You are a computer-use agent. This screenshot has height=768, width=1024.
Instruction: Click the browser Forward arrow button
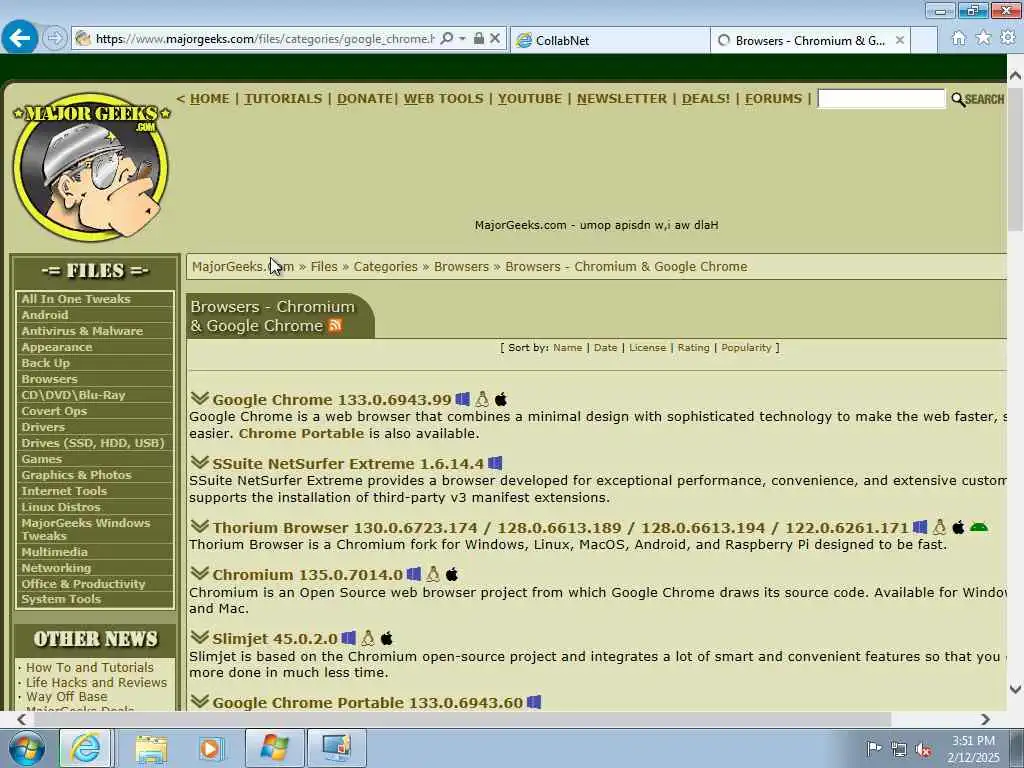tap(55, 39)
